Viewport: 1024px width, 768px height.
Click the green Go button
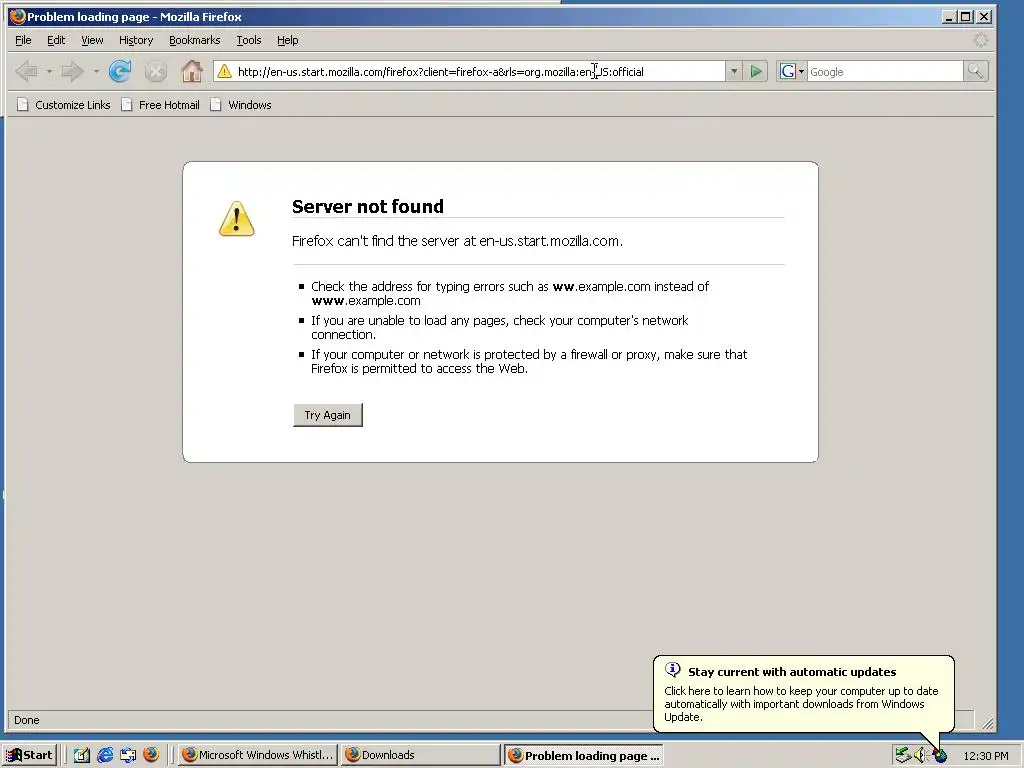tap(756, 71)
